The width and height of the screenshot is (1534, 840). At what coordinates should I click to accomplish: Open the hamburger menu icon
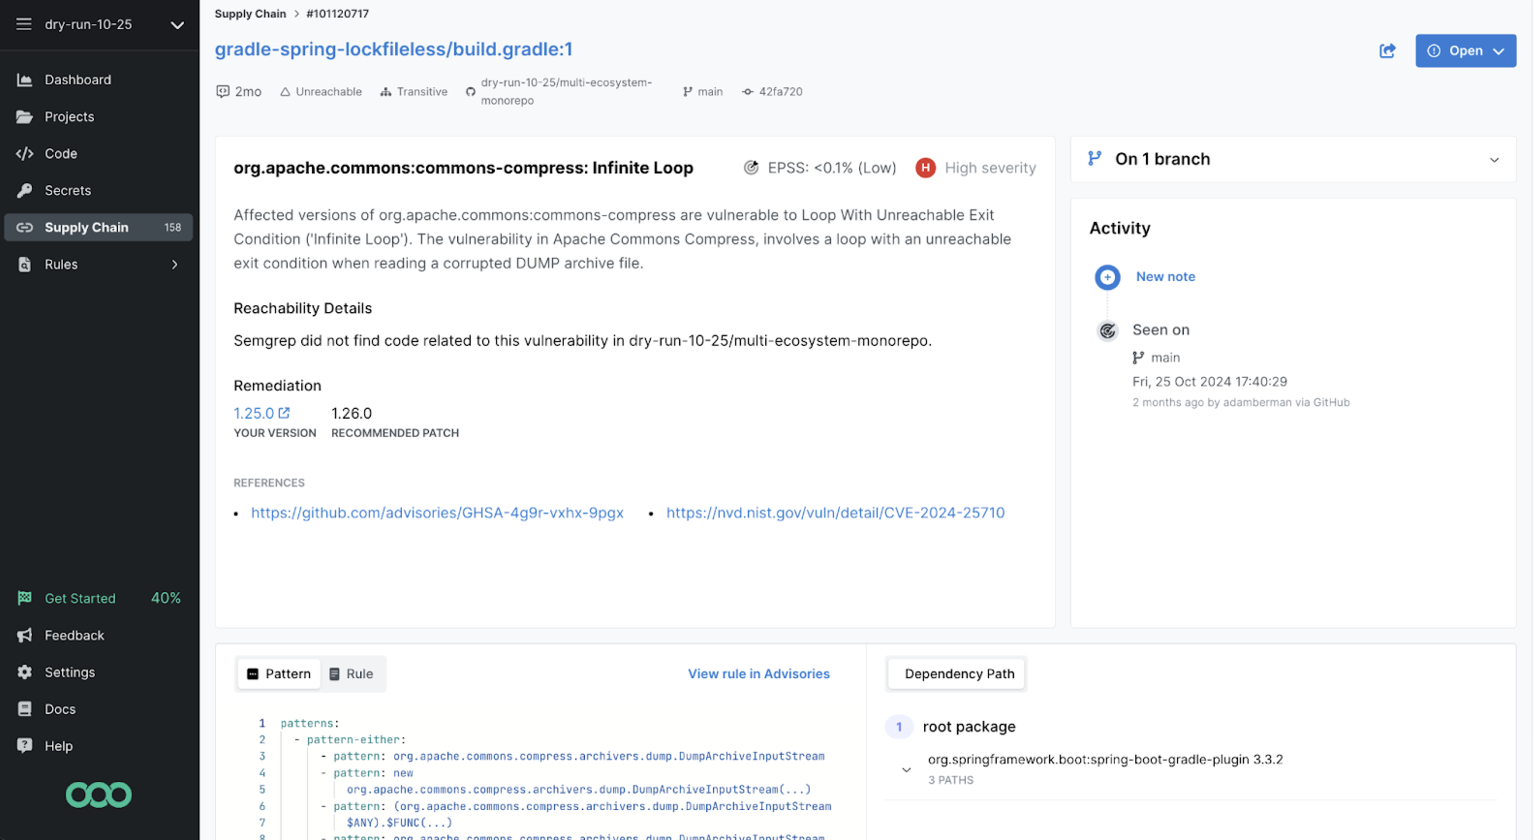[24, 24]
